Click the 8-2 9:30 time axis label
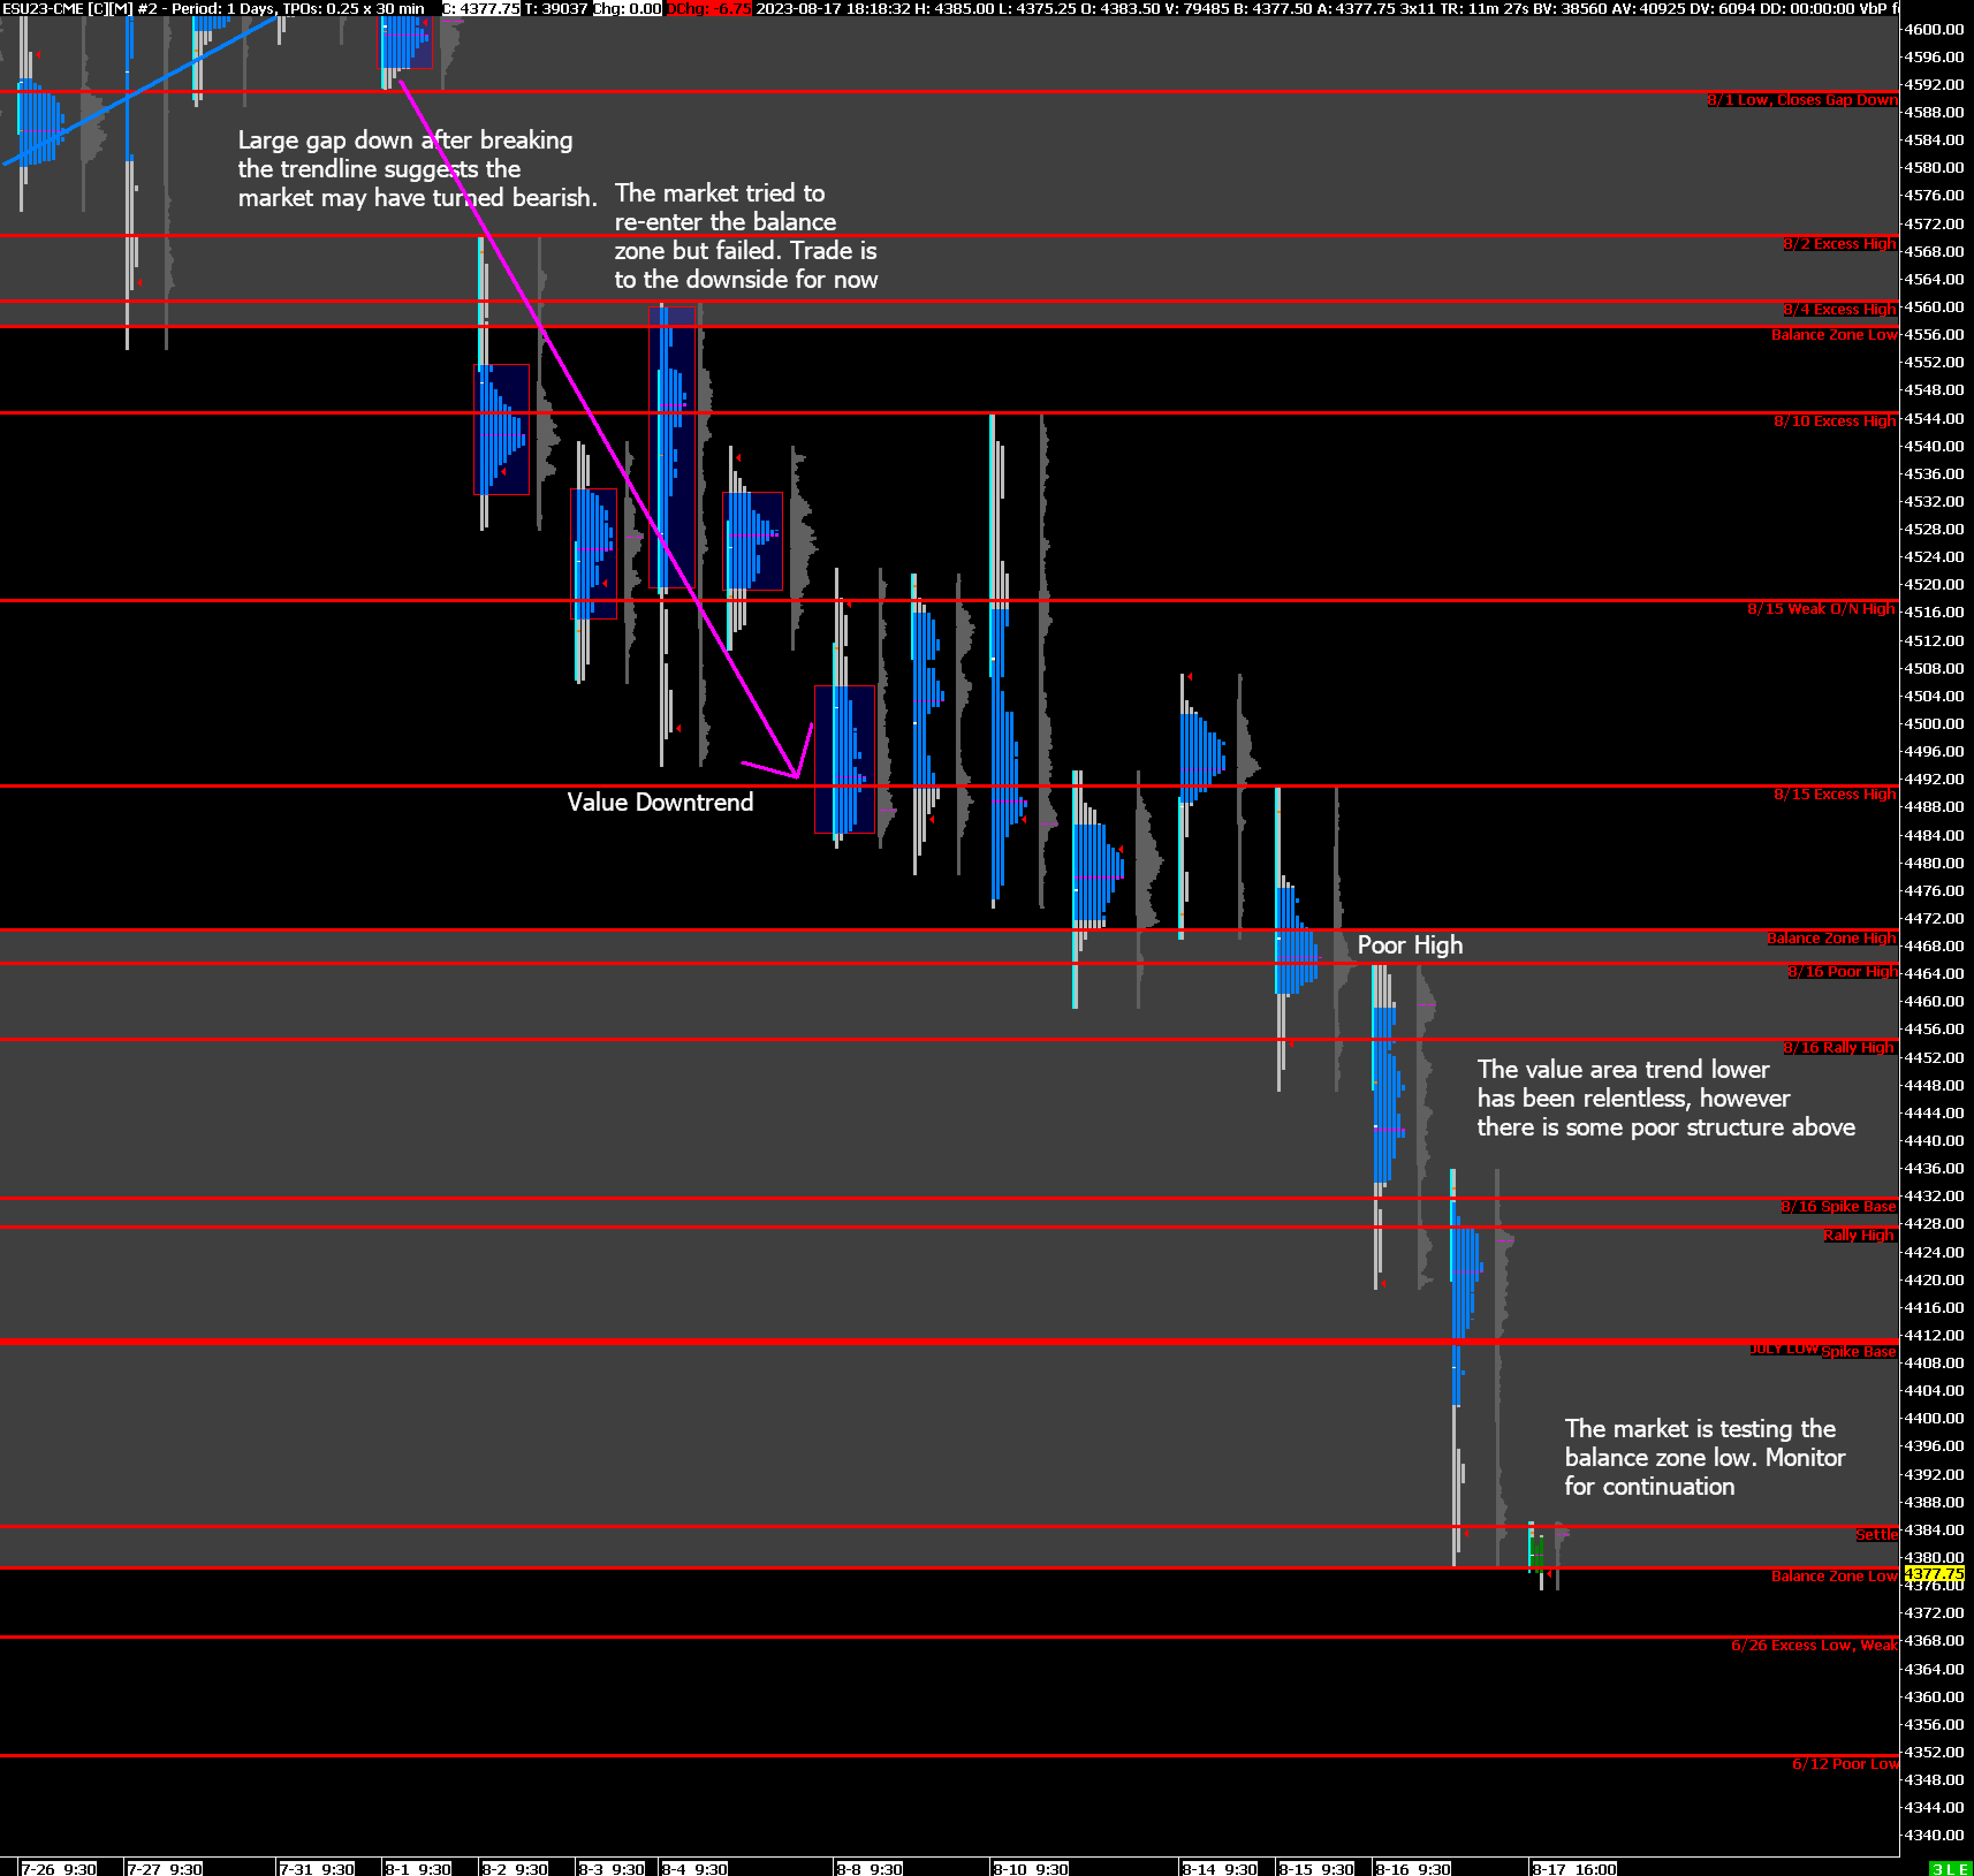The height and width of the screenshot is (1876, 1974). tap(514, 1868)
